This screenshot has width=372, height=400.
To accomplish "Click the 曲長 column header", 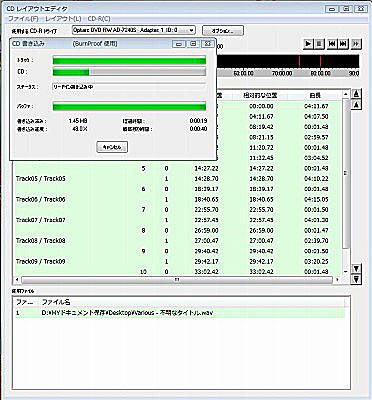I will 315,95.
